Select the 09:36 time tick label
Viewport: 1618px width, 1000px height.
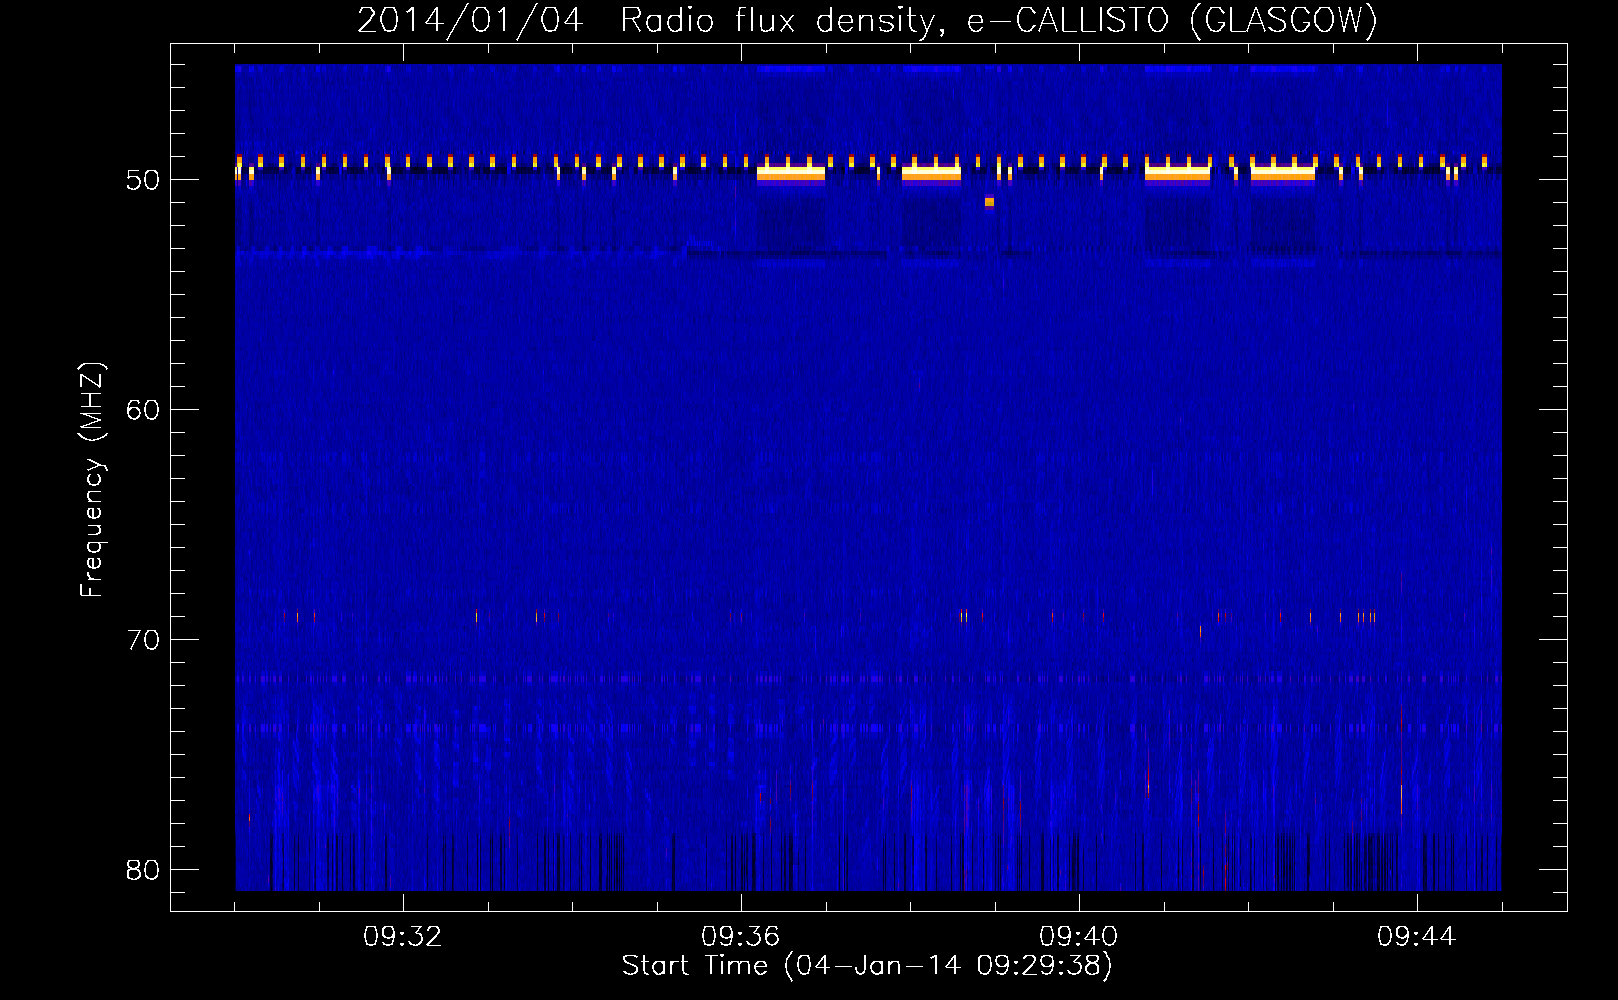(741, 937)
